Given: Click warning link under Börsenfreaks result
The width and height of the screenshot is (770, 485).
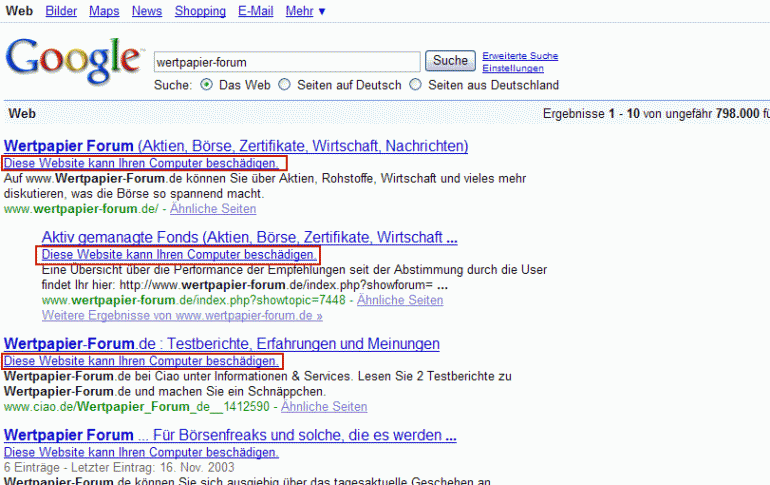Looking at the screenshot, I should tap(141, 452).
